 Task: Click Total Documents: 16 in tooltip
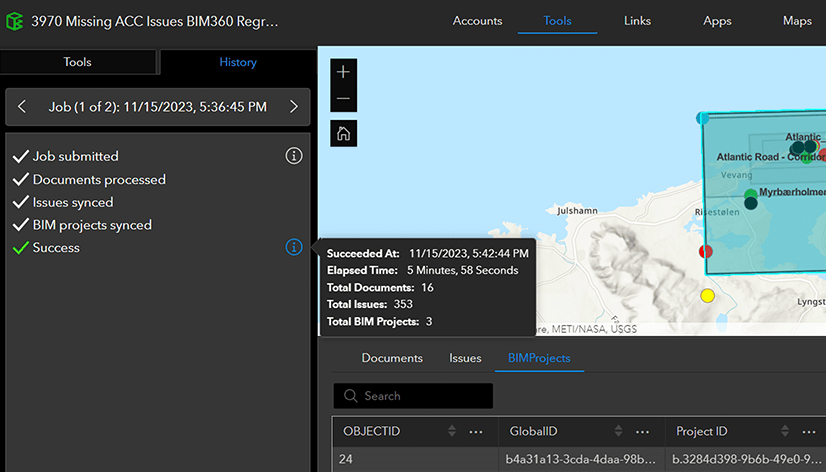click(x=380, y=288)
